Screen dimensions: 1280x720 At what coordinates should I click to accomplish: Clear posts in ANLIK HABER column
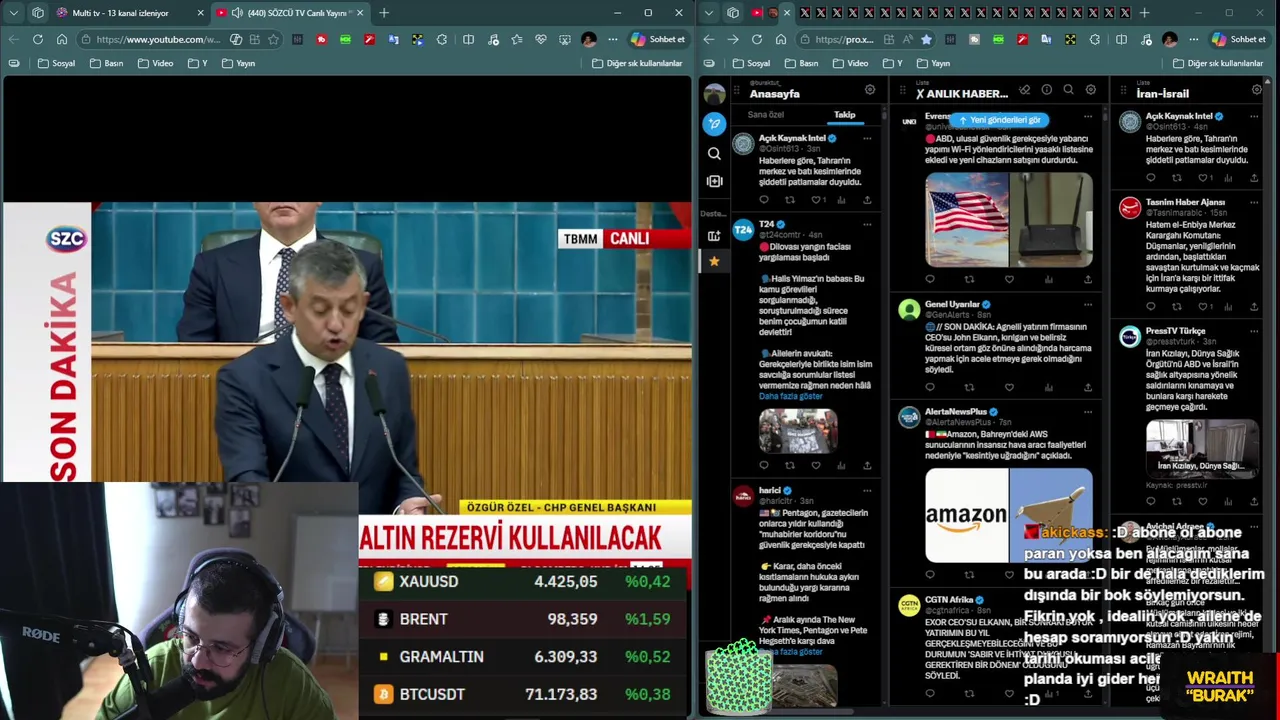click(x=1025, y=90)
